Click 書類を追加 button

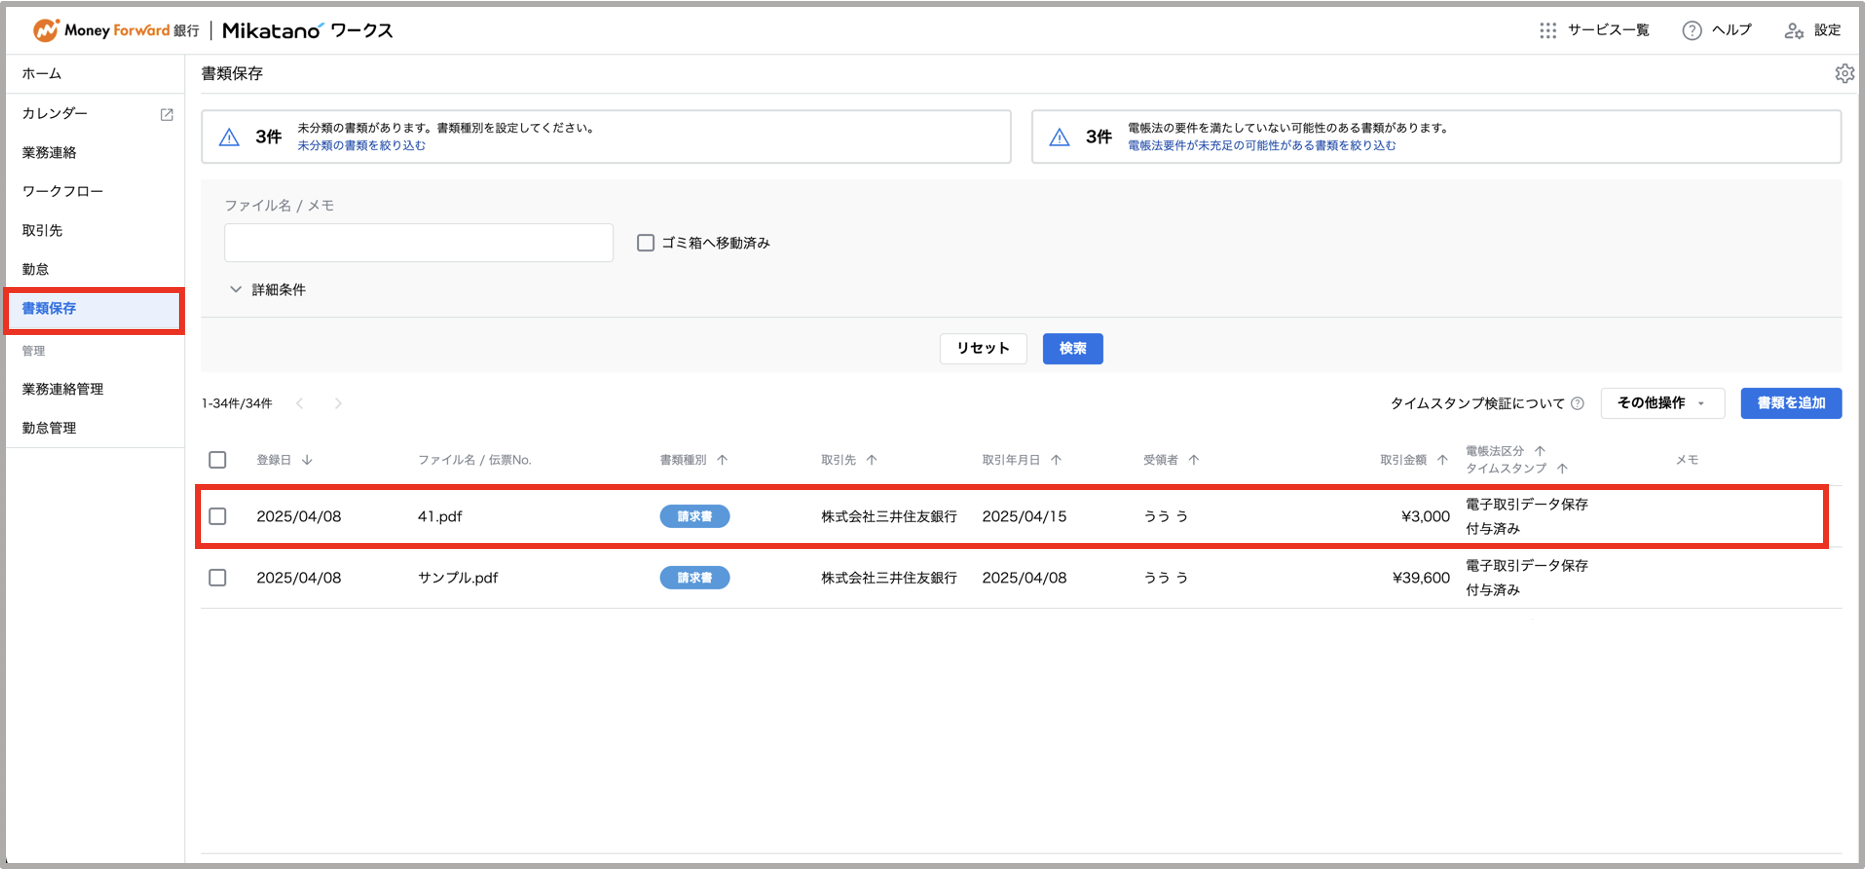[x=1791, y=404]
